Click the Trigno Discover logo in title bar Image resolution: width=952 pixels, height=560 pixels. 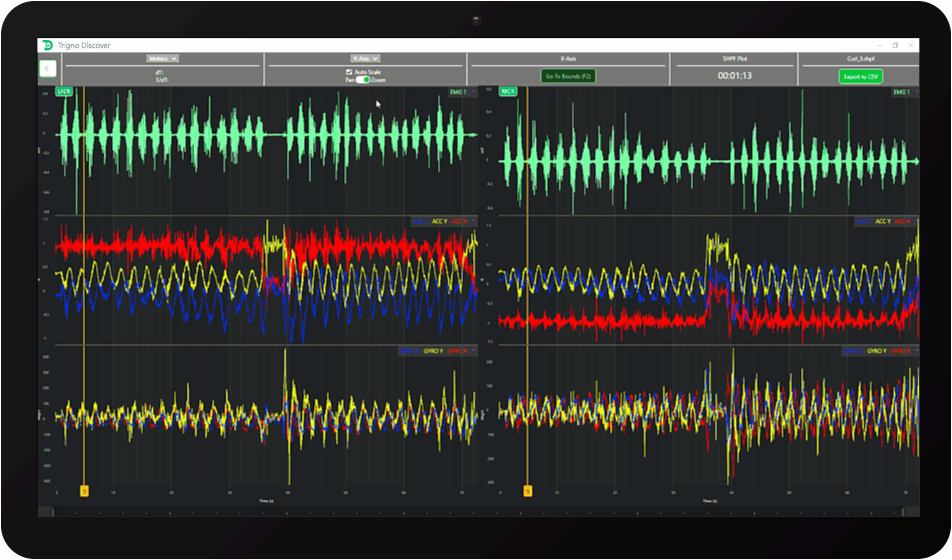46,45
